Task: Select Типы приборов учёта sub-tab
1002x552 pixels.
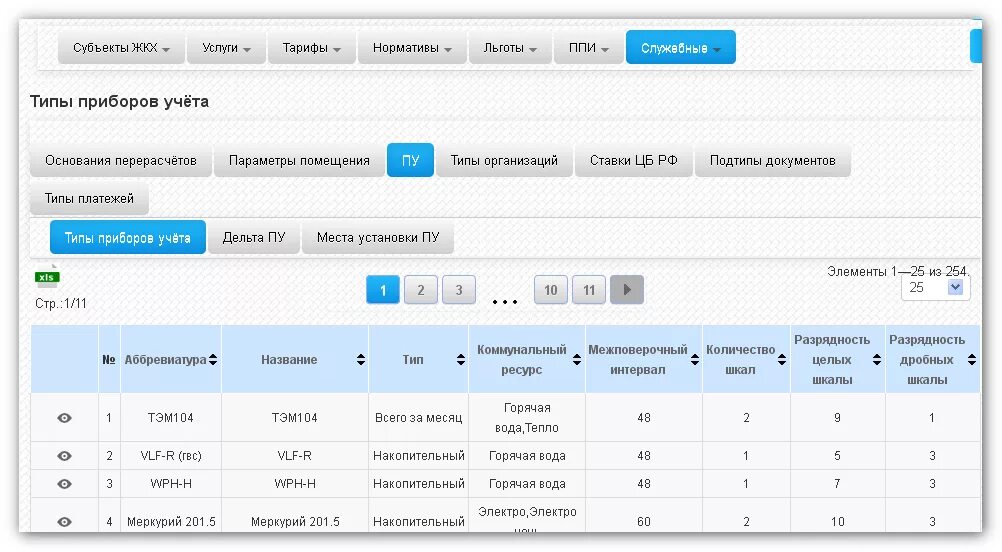Action: coord(128,238)
